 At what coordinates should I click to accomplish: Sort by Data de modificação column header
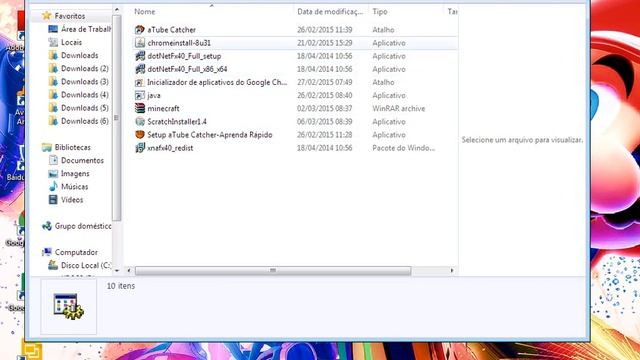click(331, 11)
